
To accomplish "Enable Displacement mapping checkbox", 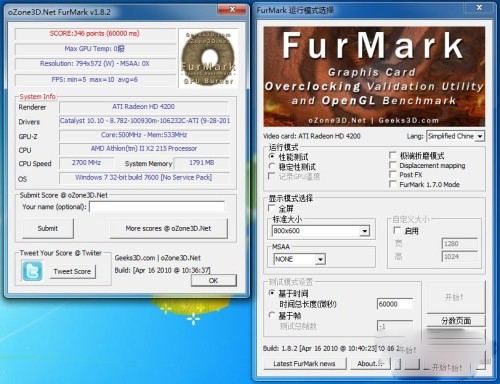I will tap(393, 165).
